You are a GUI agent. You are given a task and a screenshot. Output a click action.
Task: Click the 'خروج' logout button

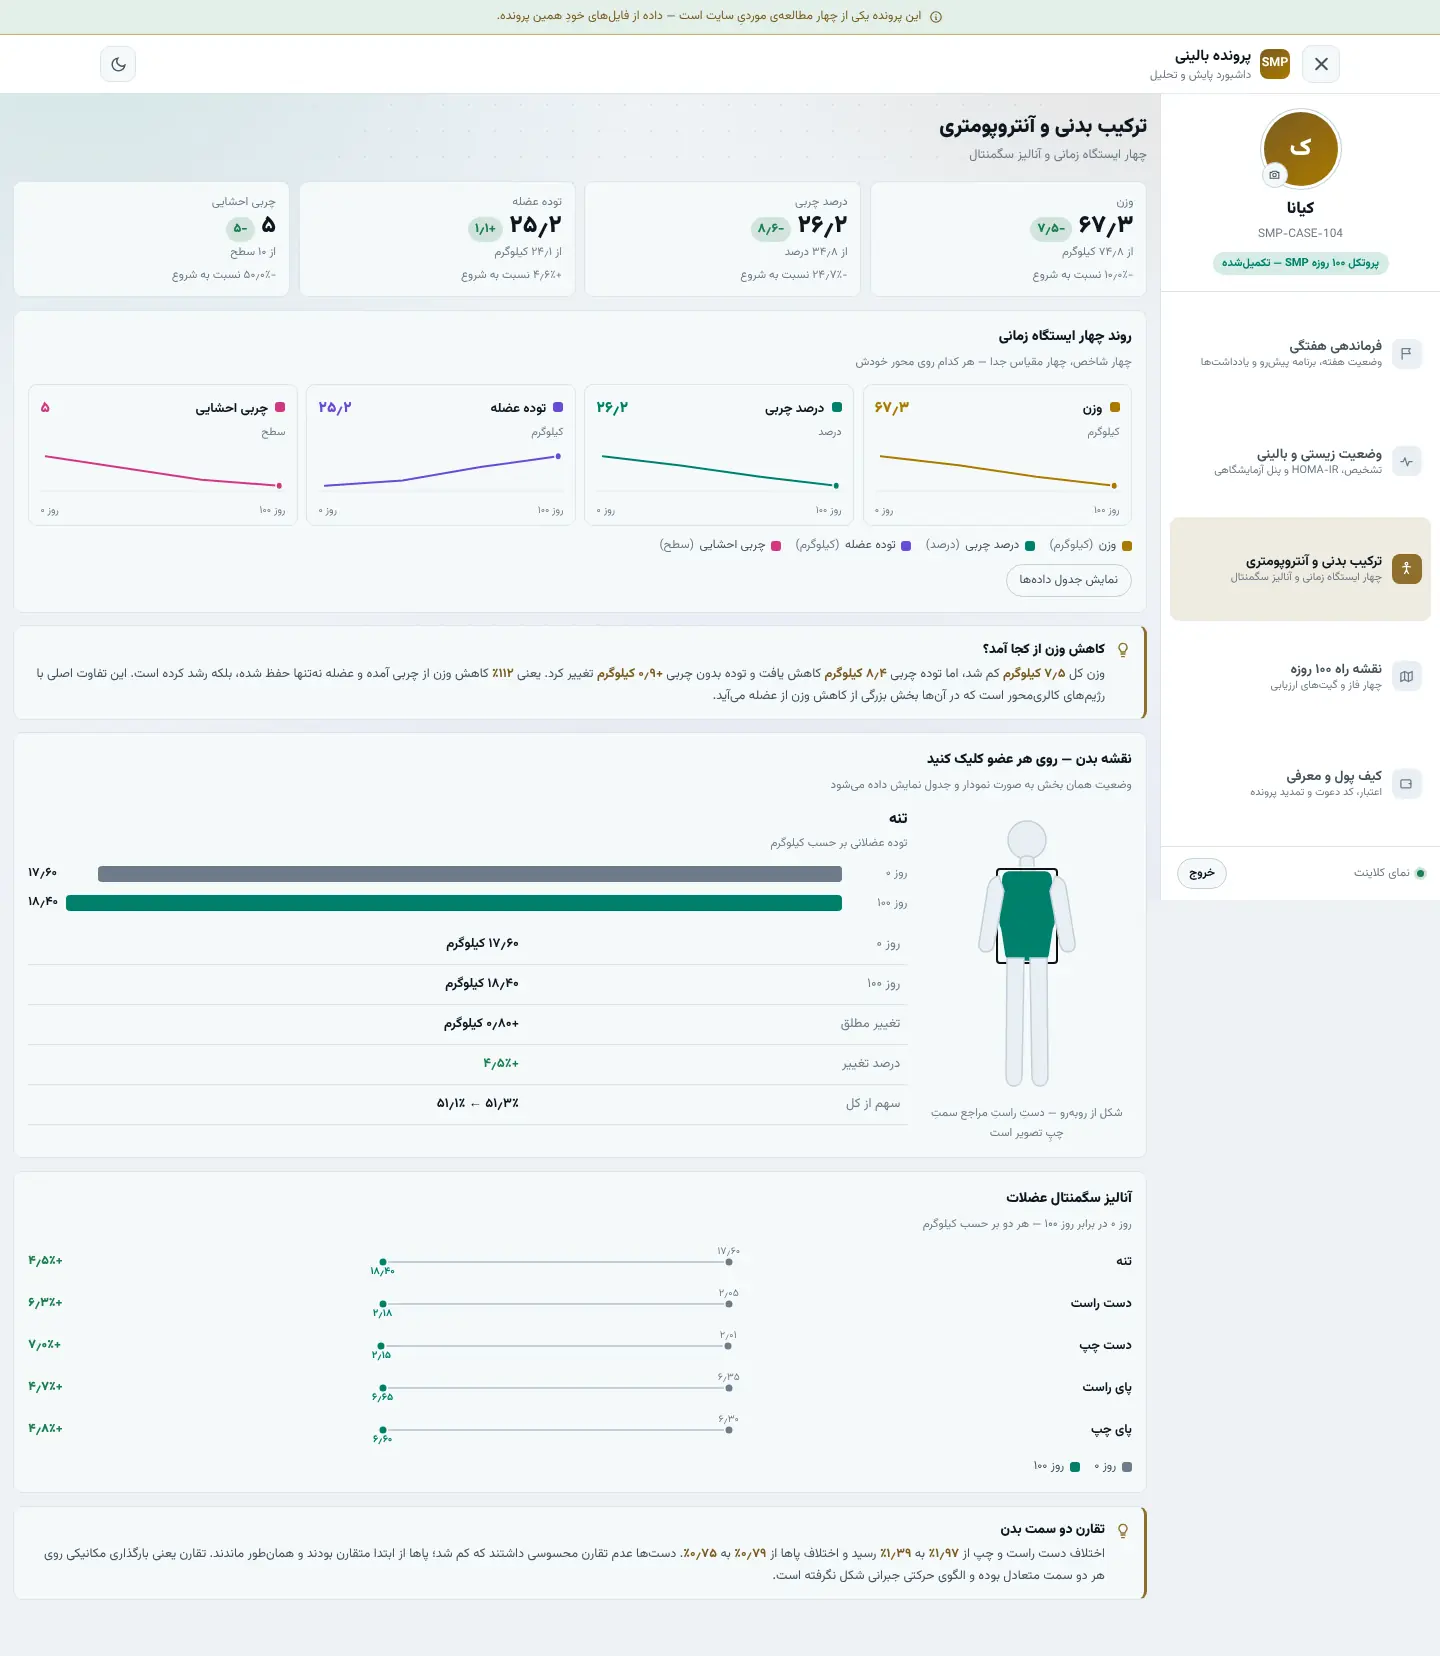pos(1202,873)
